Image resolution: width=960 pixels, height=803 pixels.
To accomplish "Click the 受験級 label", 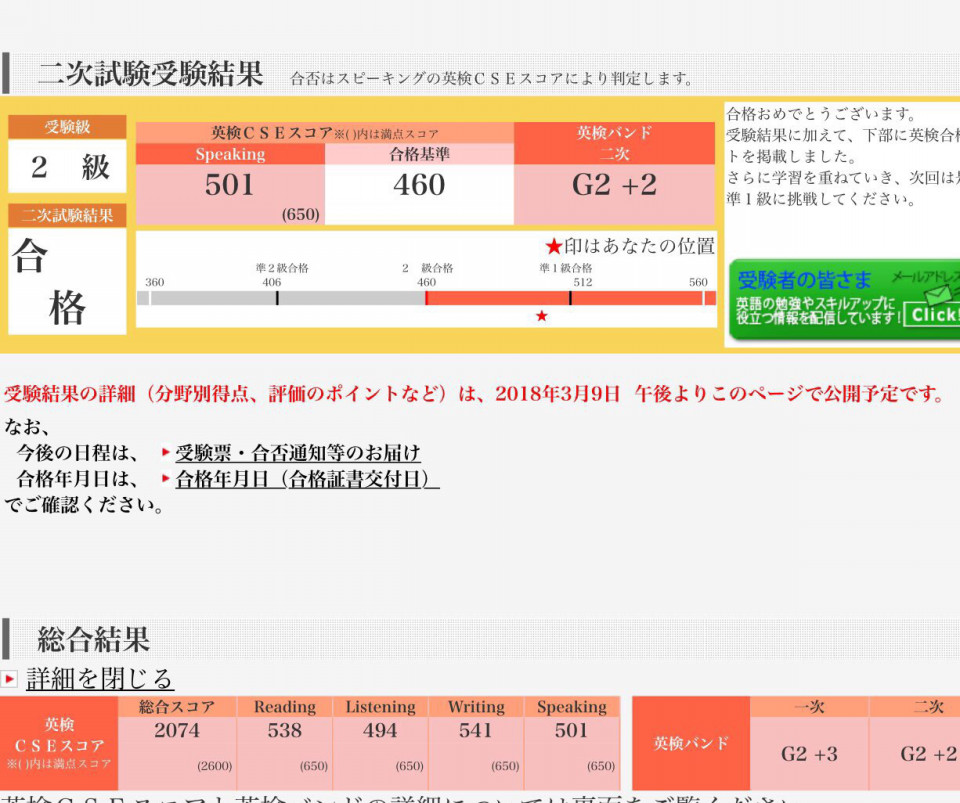I will click(x=67, y=127).
